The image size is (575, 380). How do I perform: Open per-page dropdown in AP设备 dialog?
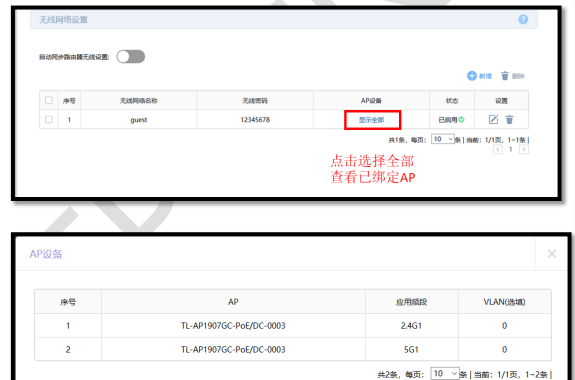(445, 373)
